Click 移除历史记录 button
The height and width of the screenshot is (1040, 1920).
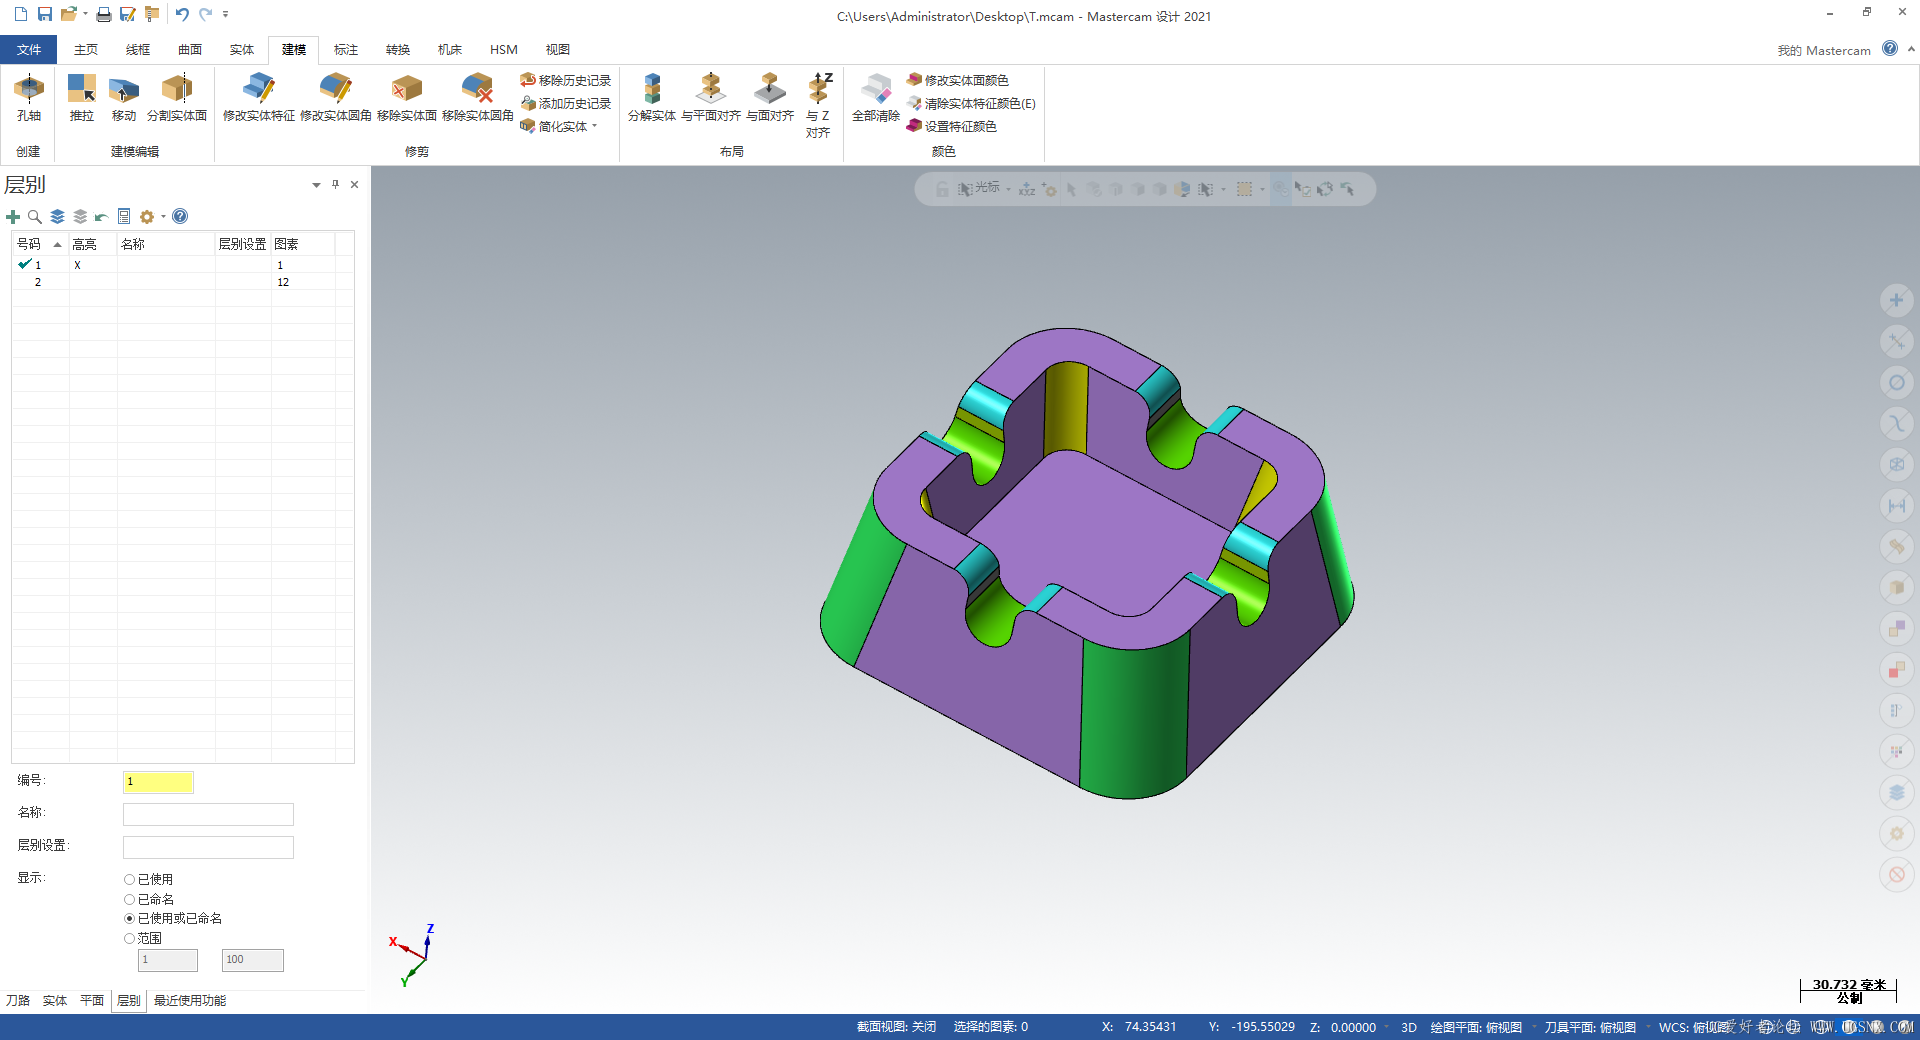(x=566, y=80)
